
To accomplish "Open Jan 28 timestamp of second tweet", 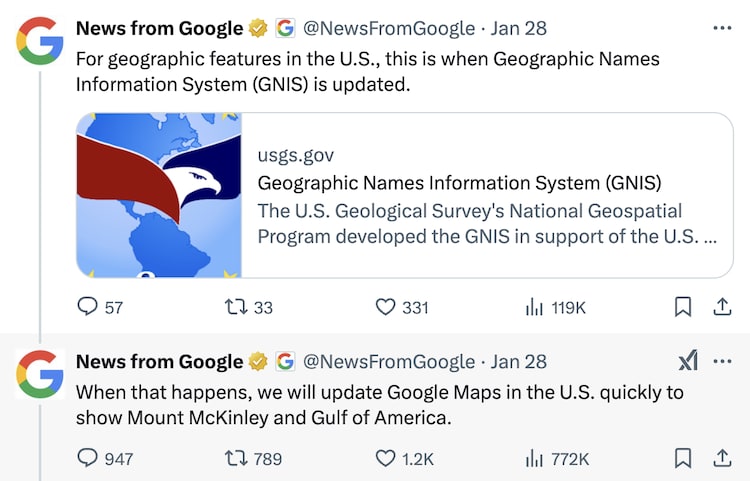I will (519, 361).
